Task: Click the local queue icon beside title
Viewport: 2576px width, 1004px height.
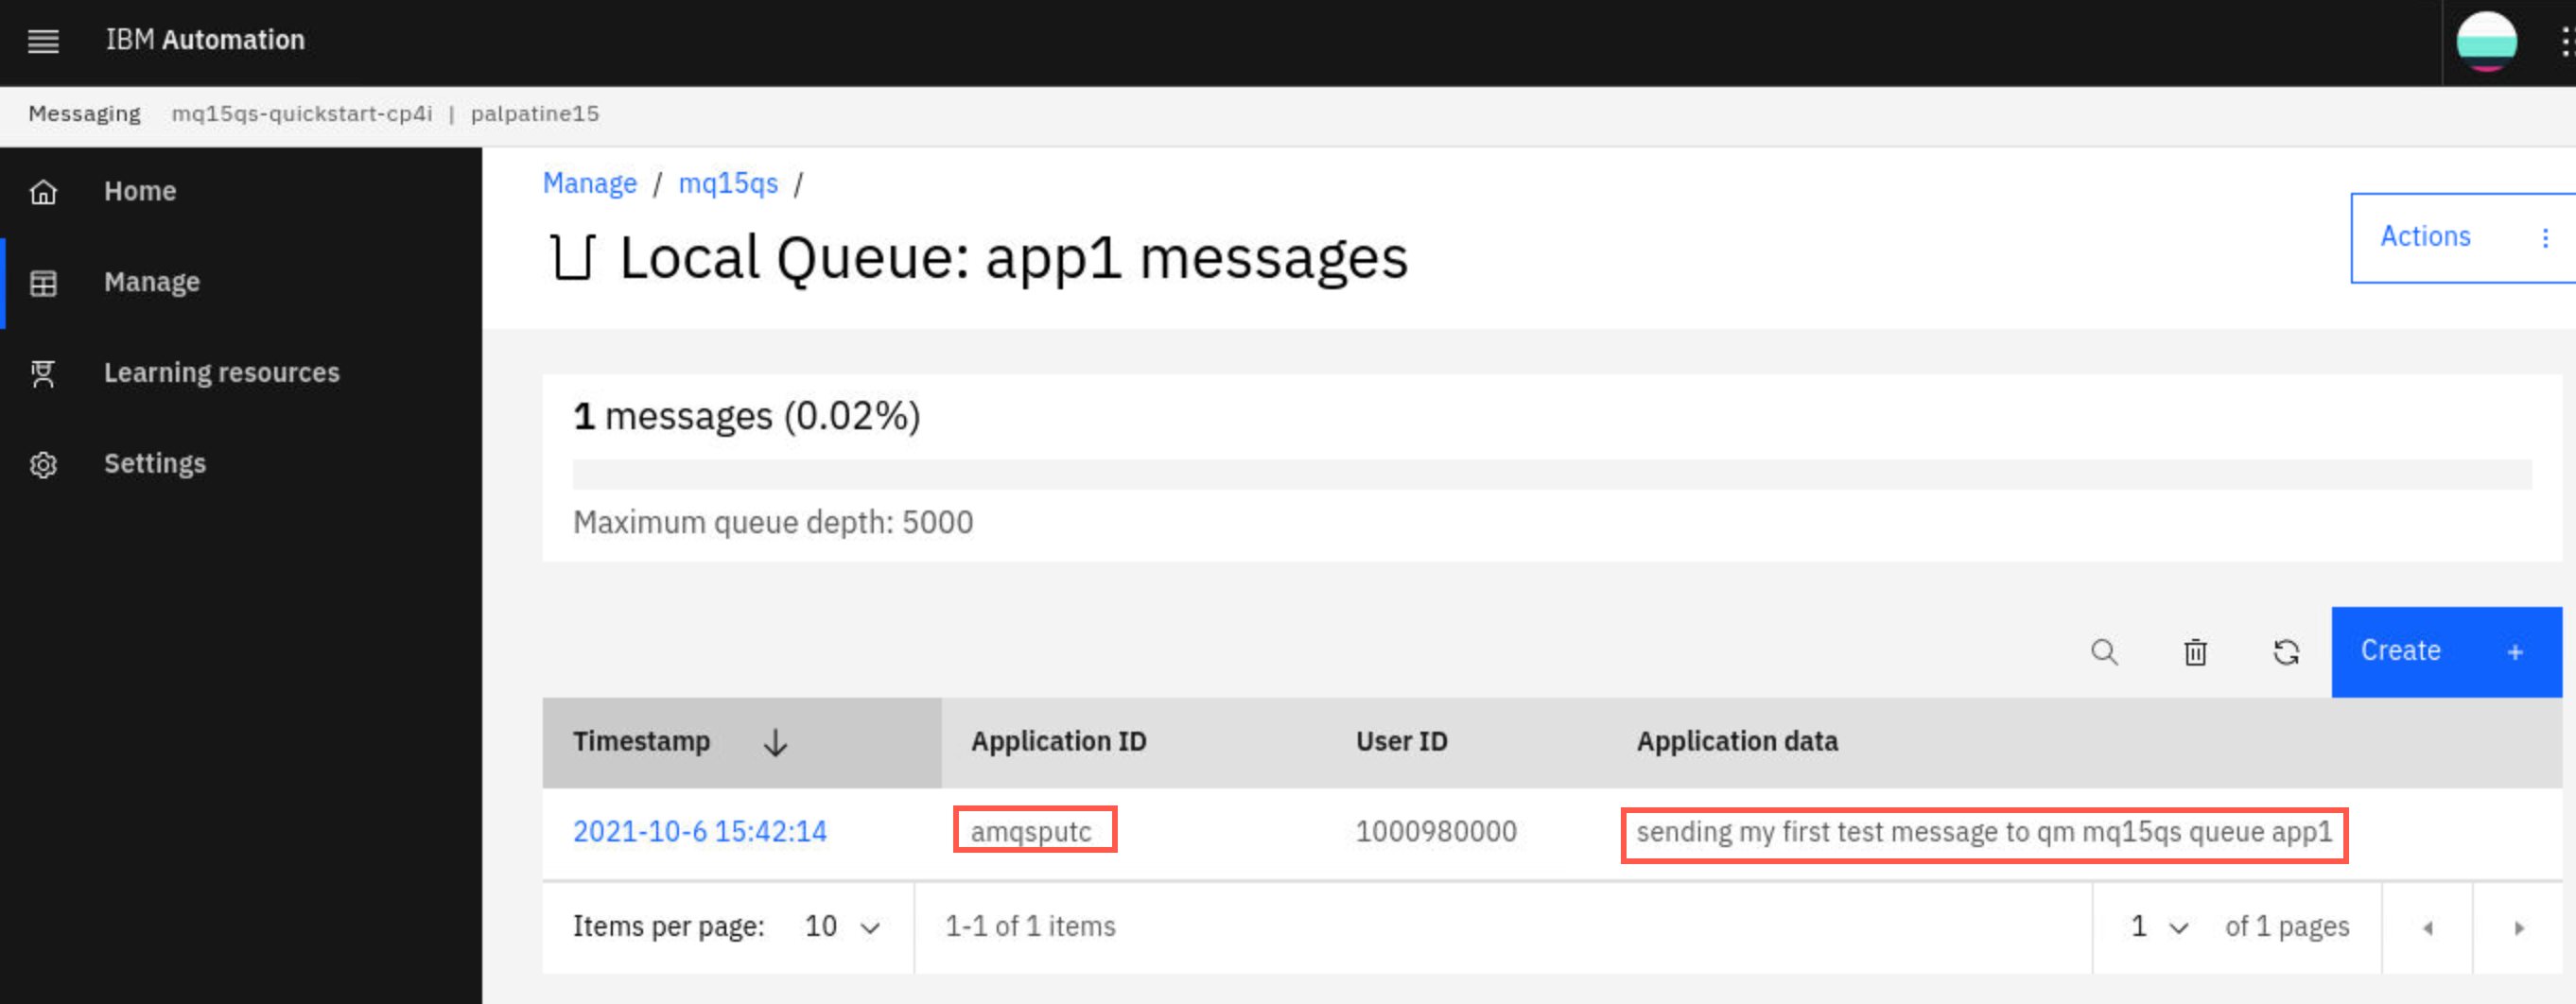Action: coord(573,257)
